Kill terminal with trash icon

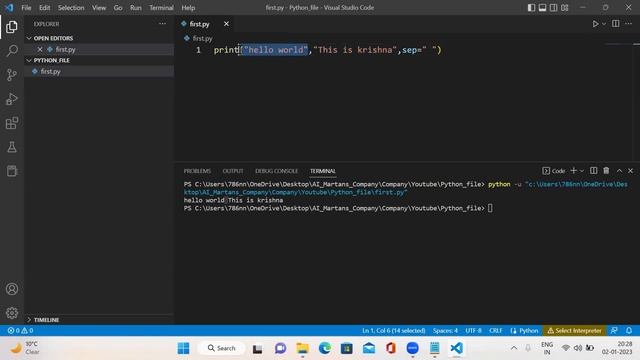click(x=606, y=171)
